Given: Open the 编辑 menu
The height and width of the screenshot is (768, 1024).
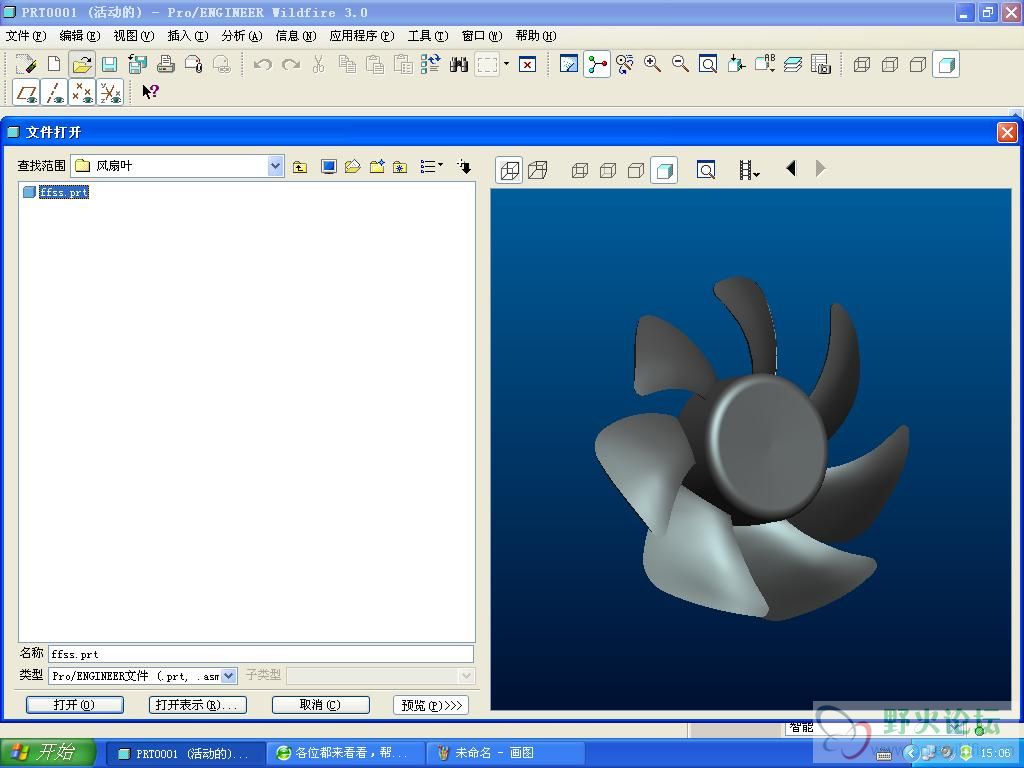Looking at the screenshot, I should tap(80, 36).
